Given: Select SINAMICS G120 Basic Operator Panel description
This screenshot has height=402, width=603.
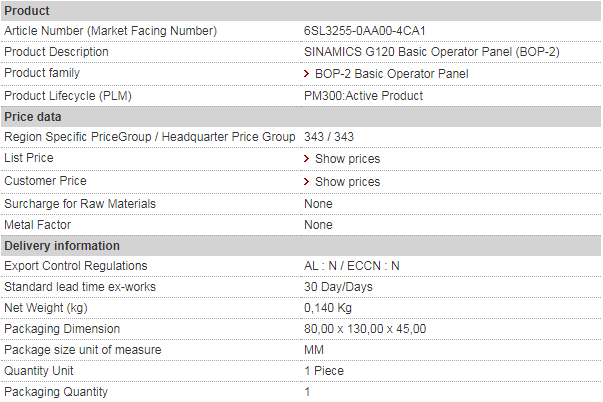Looking at the screenshot, I should (x=431, y=52).
